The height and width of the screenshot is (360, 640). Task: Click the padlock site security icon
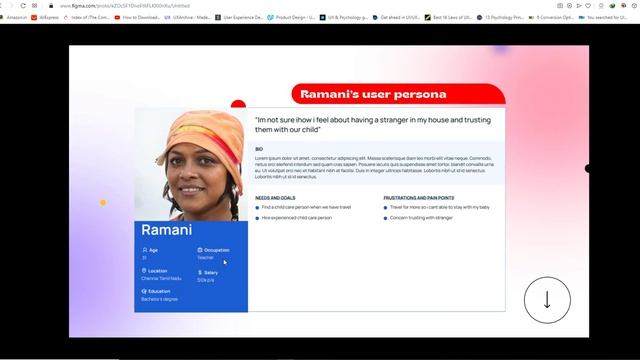pos(51,6)
